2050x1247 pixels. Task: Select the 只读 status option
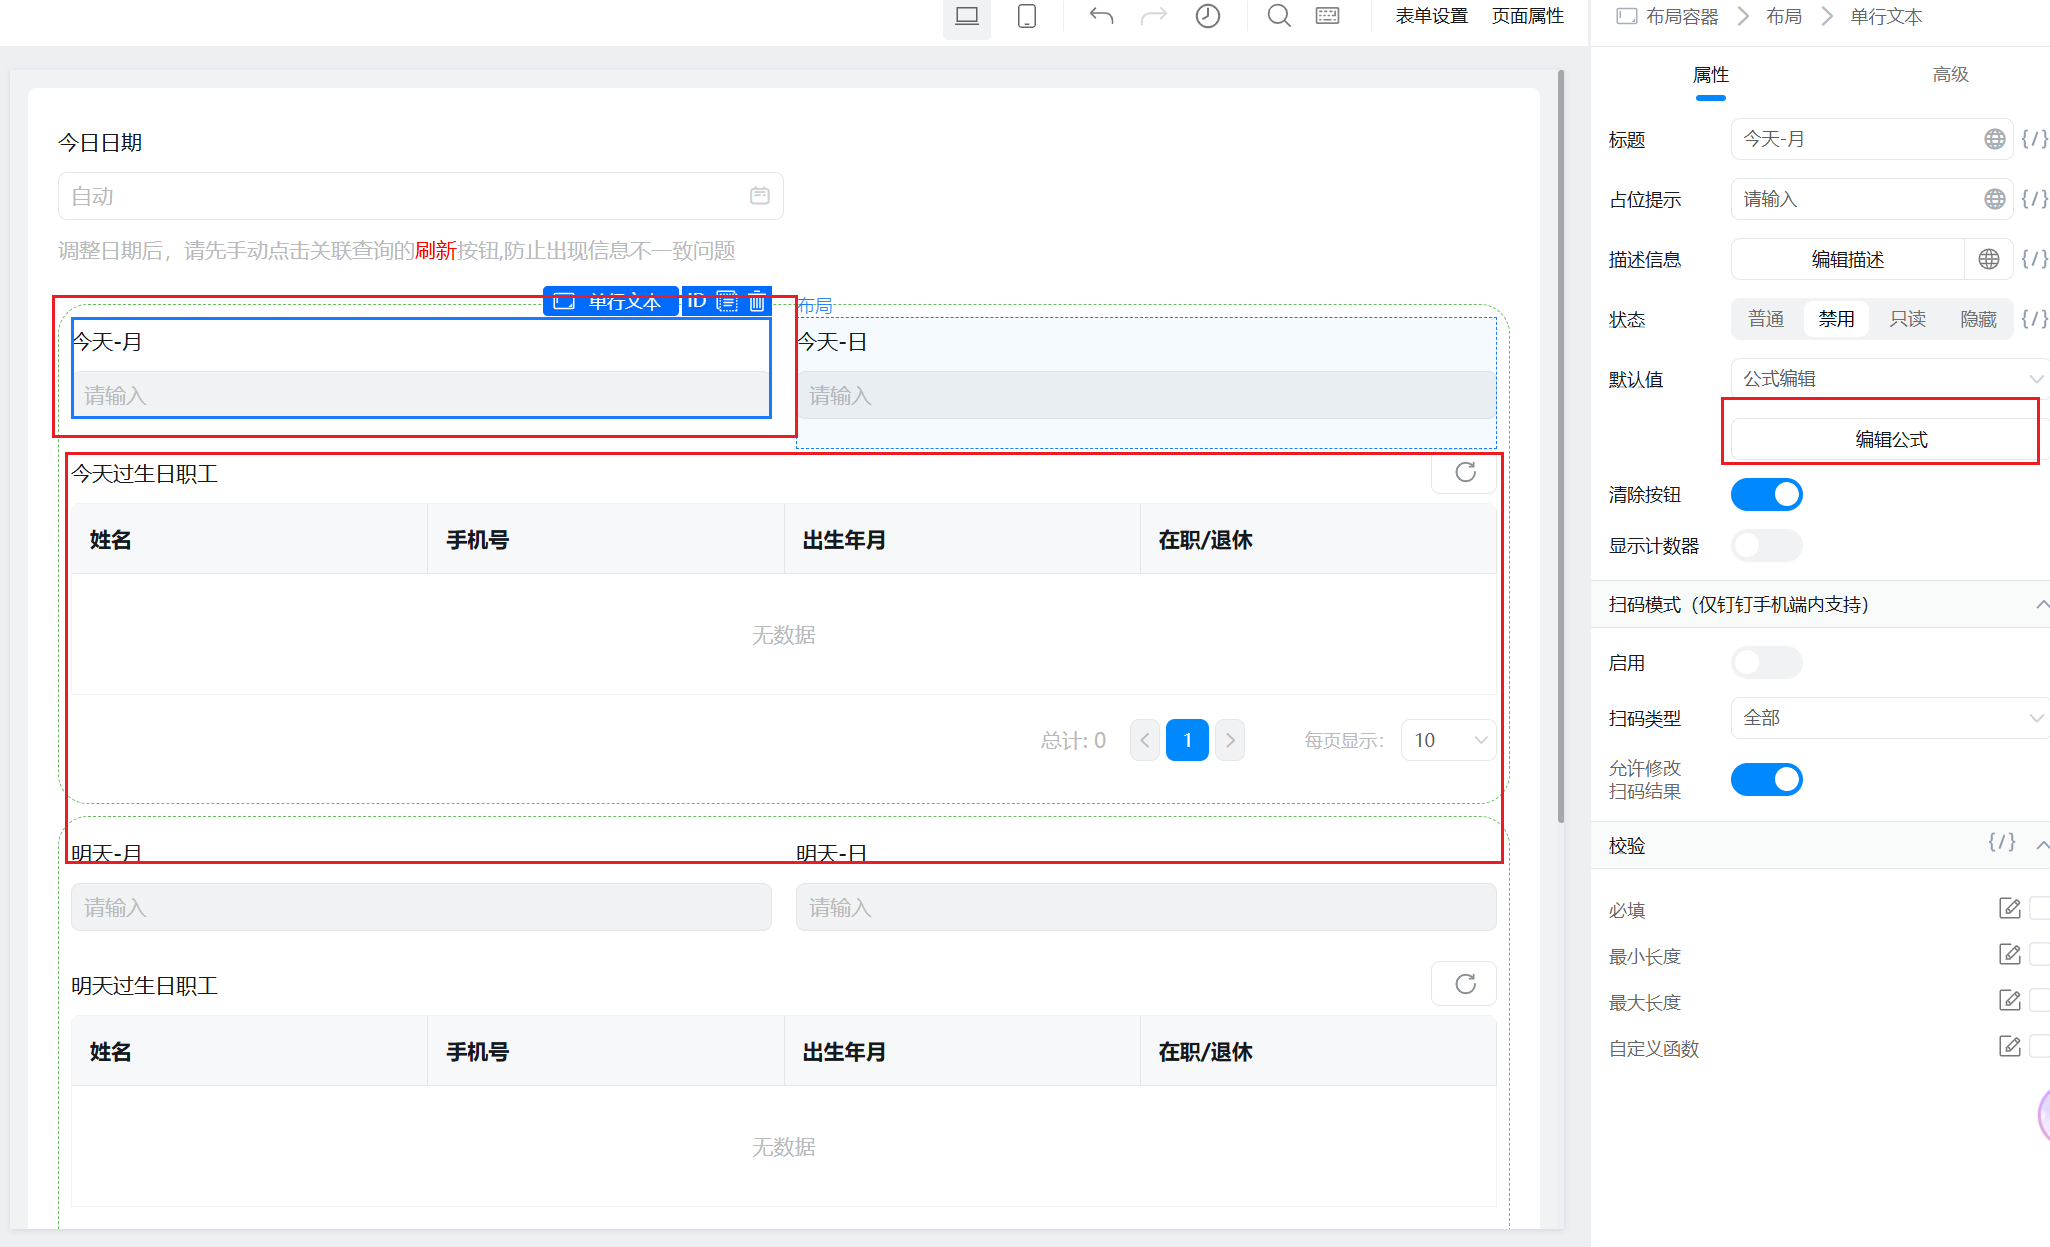tap(1907, 319)
